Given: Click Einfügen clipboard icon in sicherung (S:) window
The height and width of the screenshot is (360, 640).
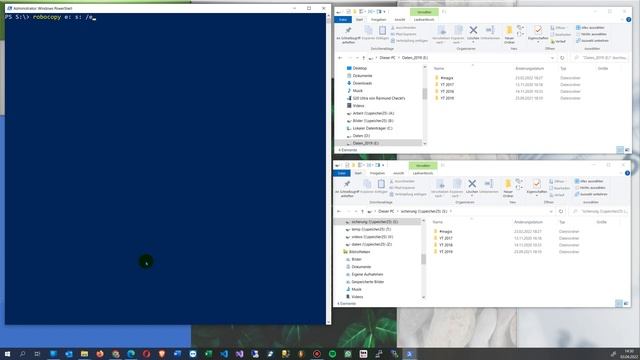Looking at the screenshot, I should tap(381, 183).
